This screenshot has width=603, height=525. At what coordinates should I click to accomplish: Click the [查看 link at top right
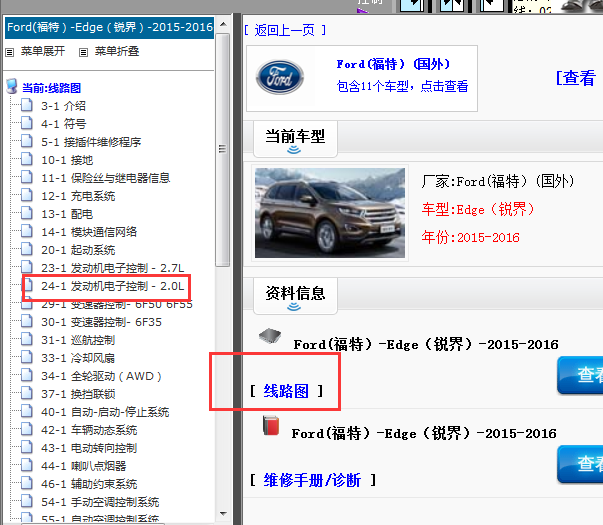(576, 78)
